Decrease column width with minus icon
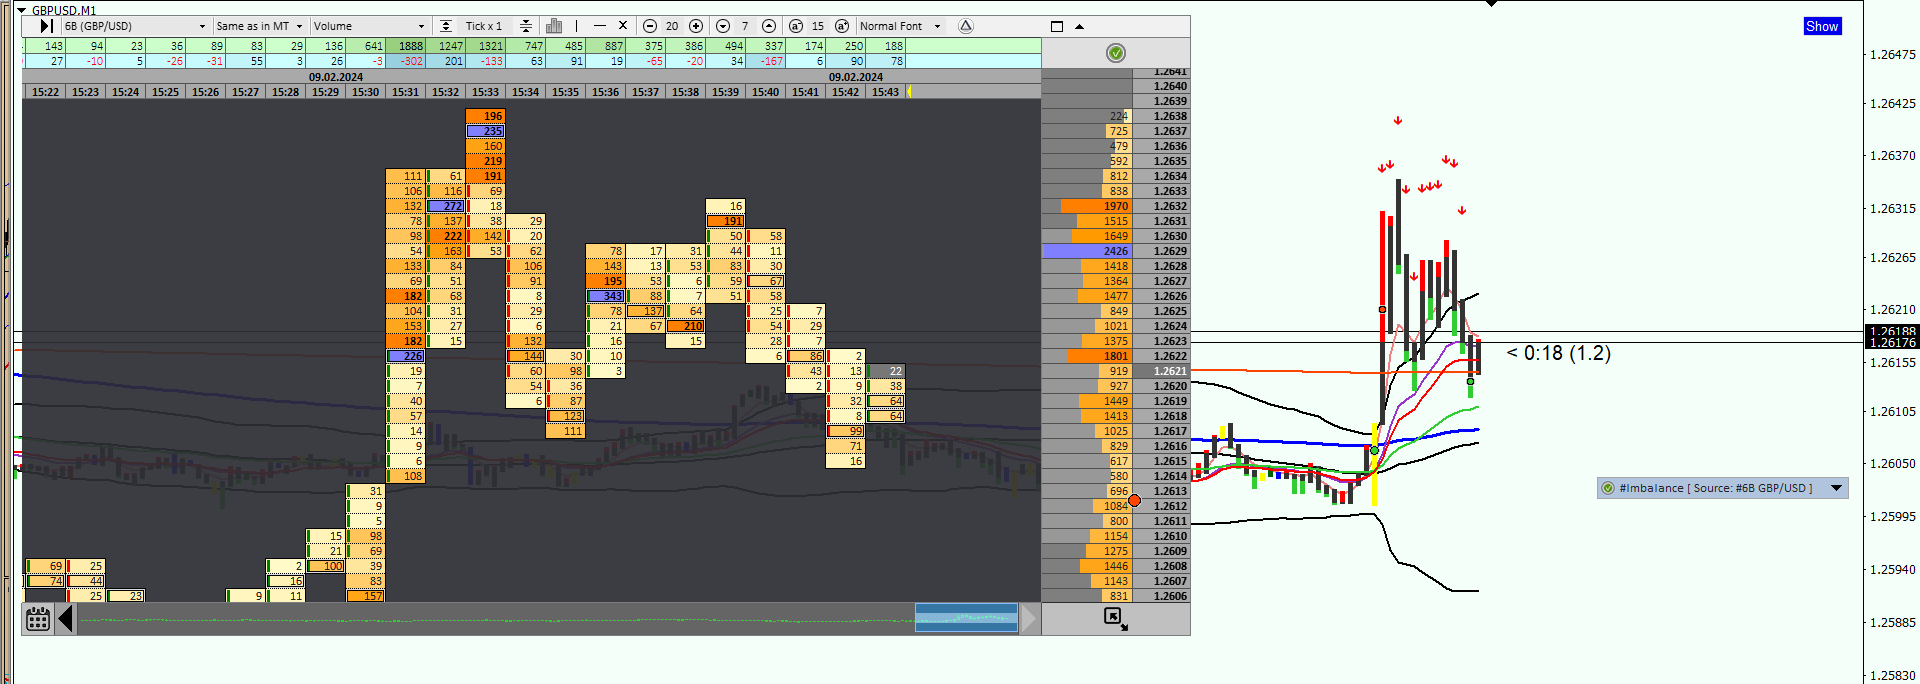 coord(650,26)
